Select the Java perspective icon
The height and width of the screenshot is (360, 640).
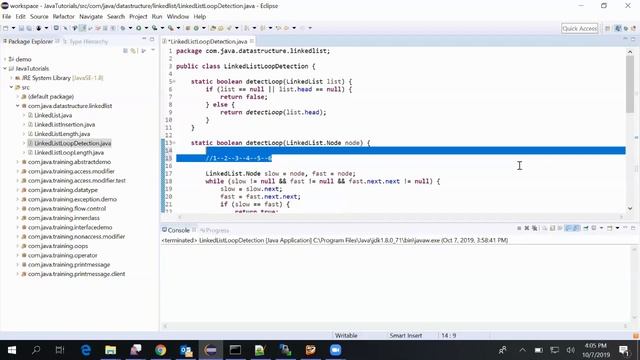click(x=618, y=28)
